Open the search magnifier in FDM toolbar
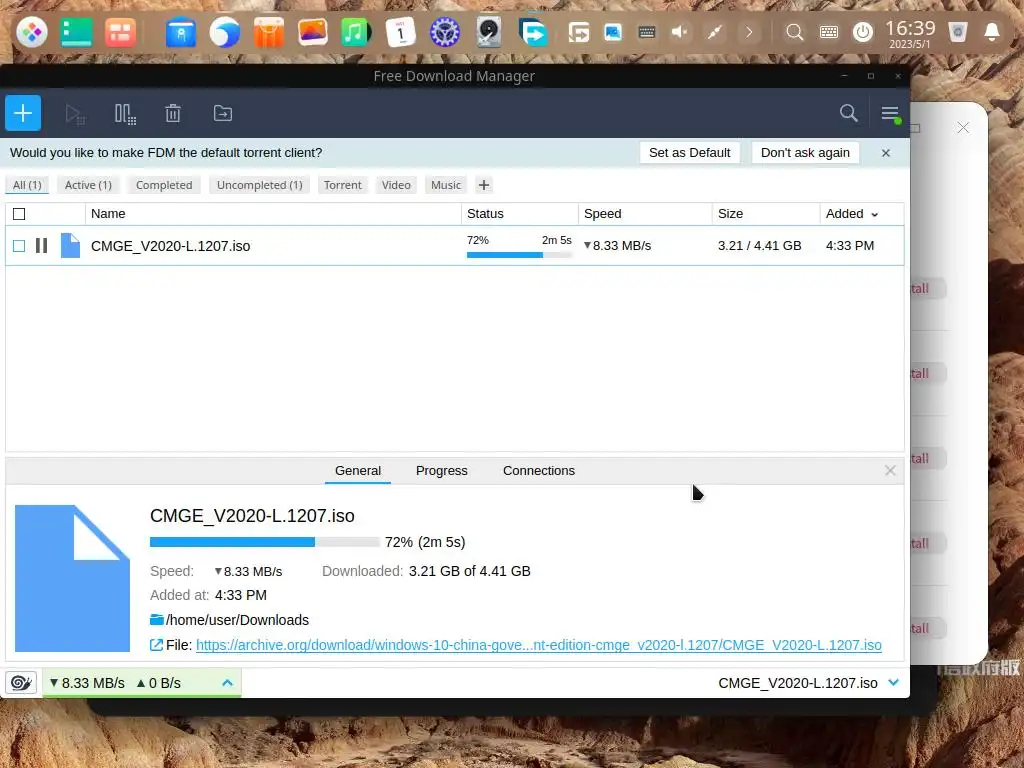 click(x=848, y=113)
